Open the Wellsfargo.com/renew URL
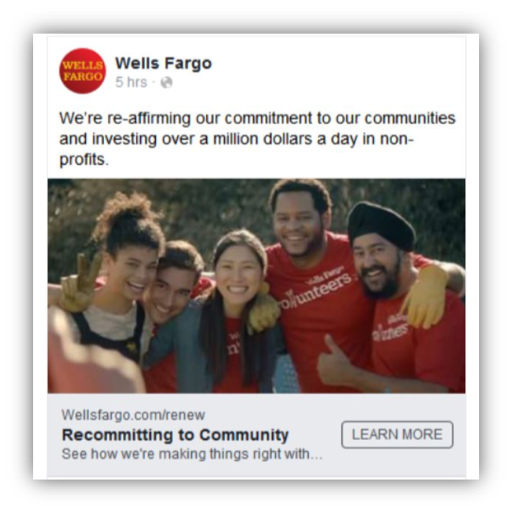The height and width of the screenshot is (510, 510). coord(133,415)
